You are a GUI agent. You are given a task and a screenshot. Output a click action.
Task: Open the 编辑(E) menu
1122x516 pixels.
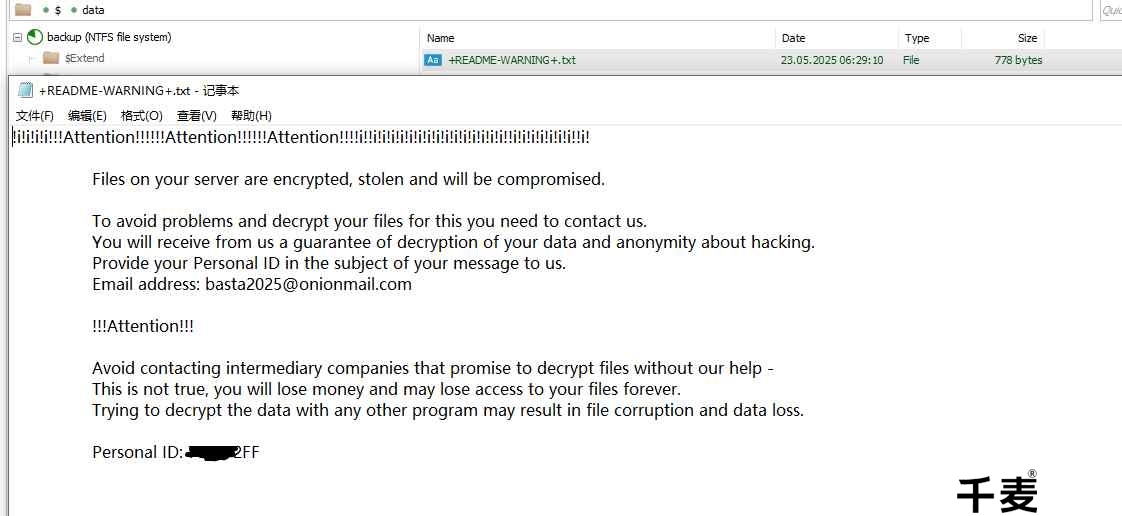click(87, 116)
